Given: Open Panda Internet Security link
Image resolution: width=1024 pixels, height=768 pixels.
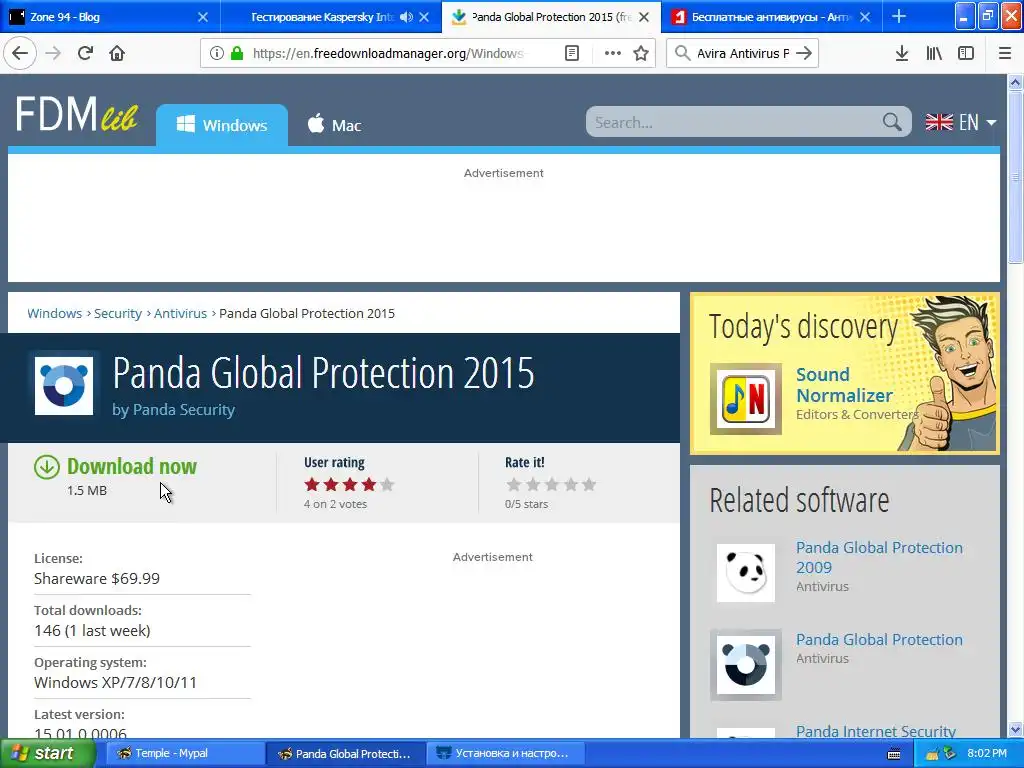Looking at the screenshot, I should click(875, 731).
